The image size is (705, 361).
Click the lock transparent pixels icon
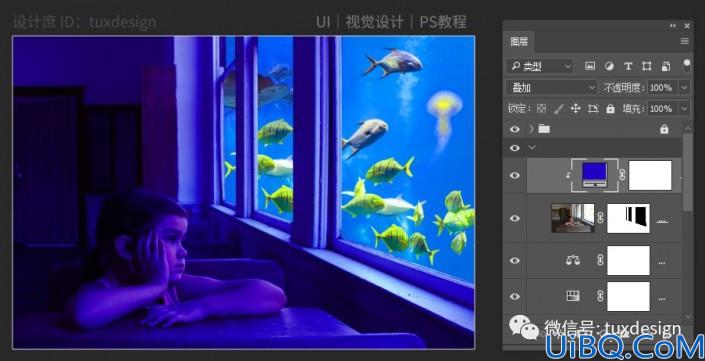(x=541, y=109)
